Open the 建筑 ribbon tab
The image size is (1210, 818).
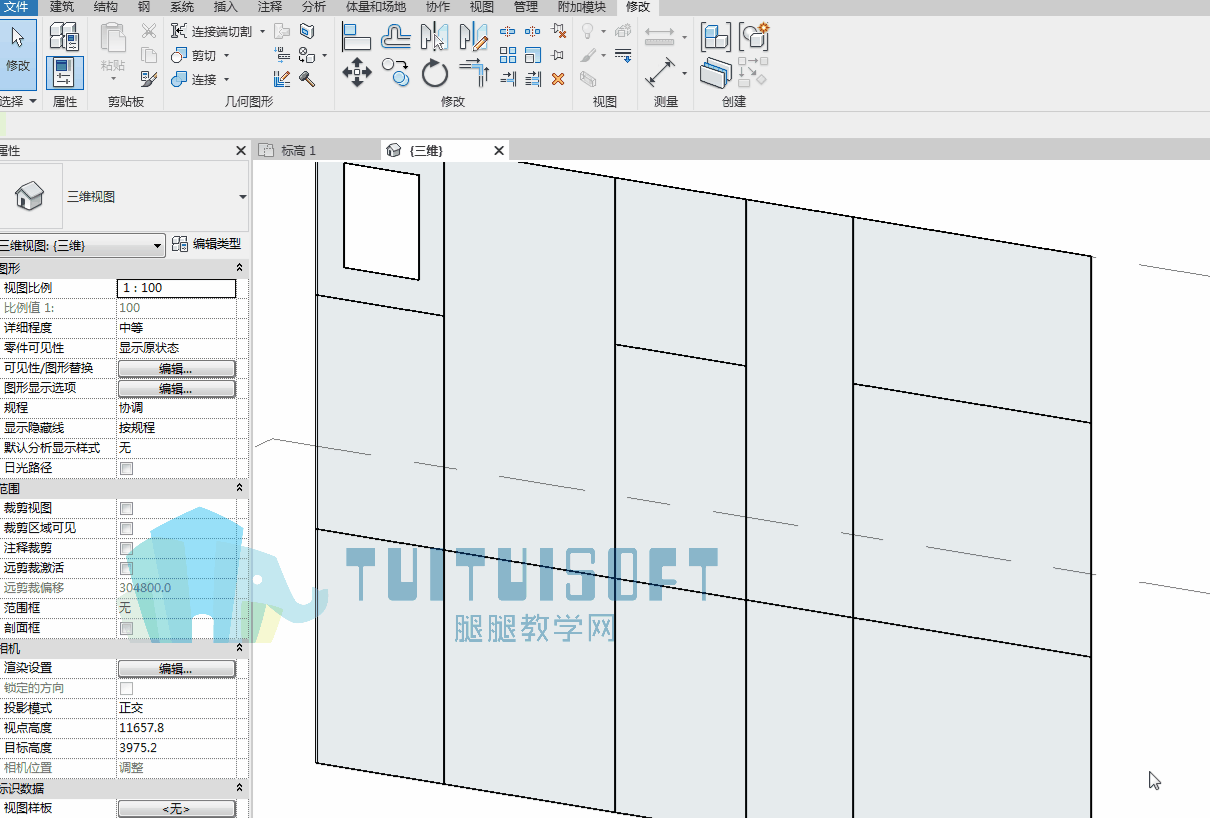[62, 7]
